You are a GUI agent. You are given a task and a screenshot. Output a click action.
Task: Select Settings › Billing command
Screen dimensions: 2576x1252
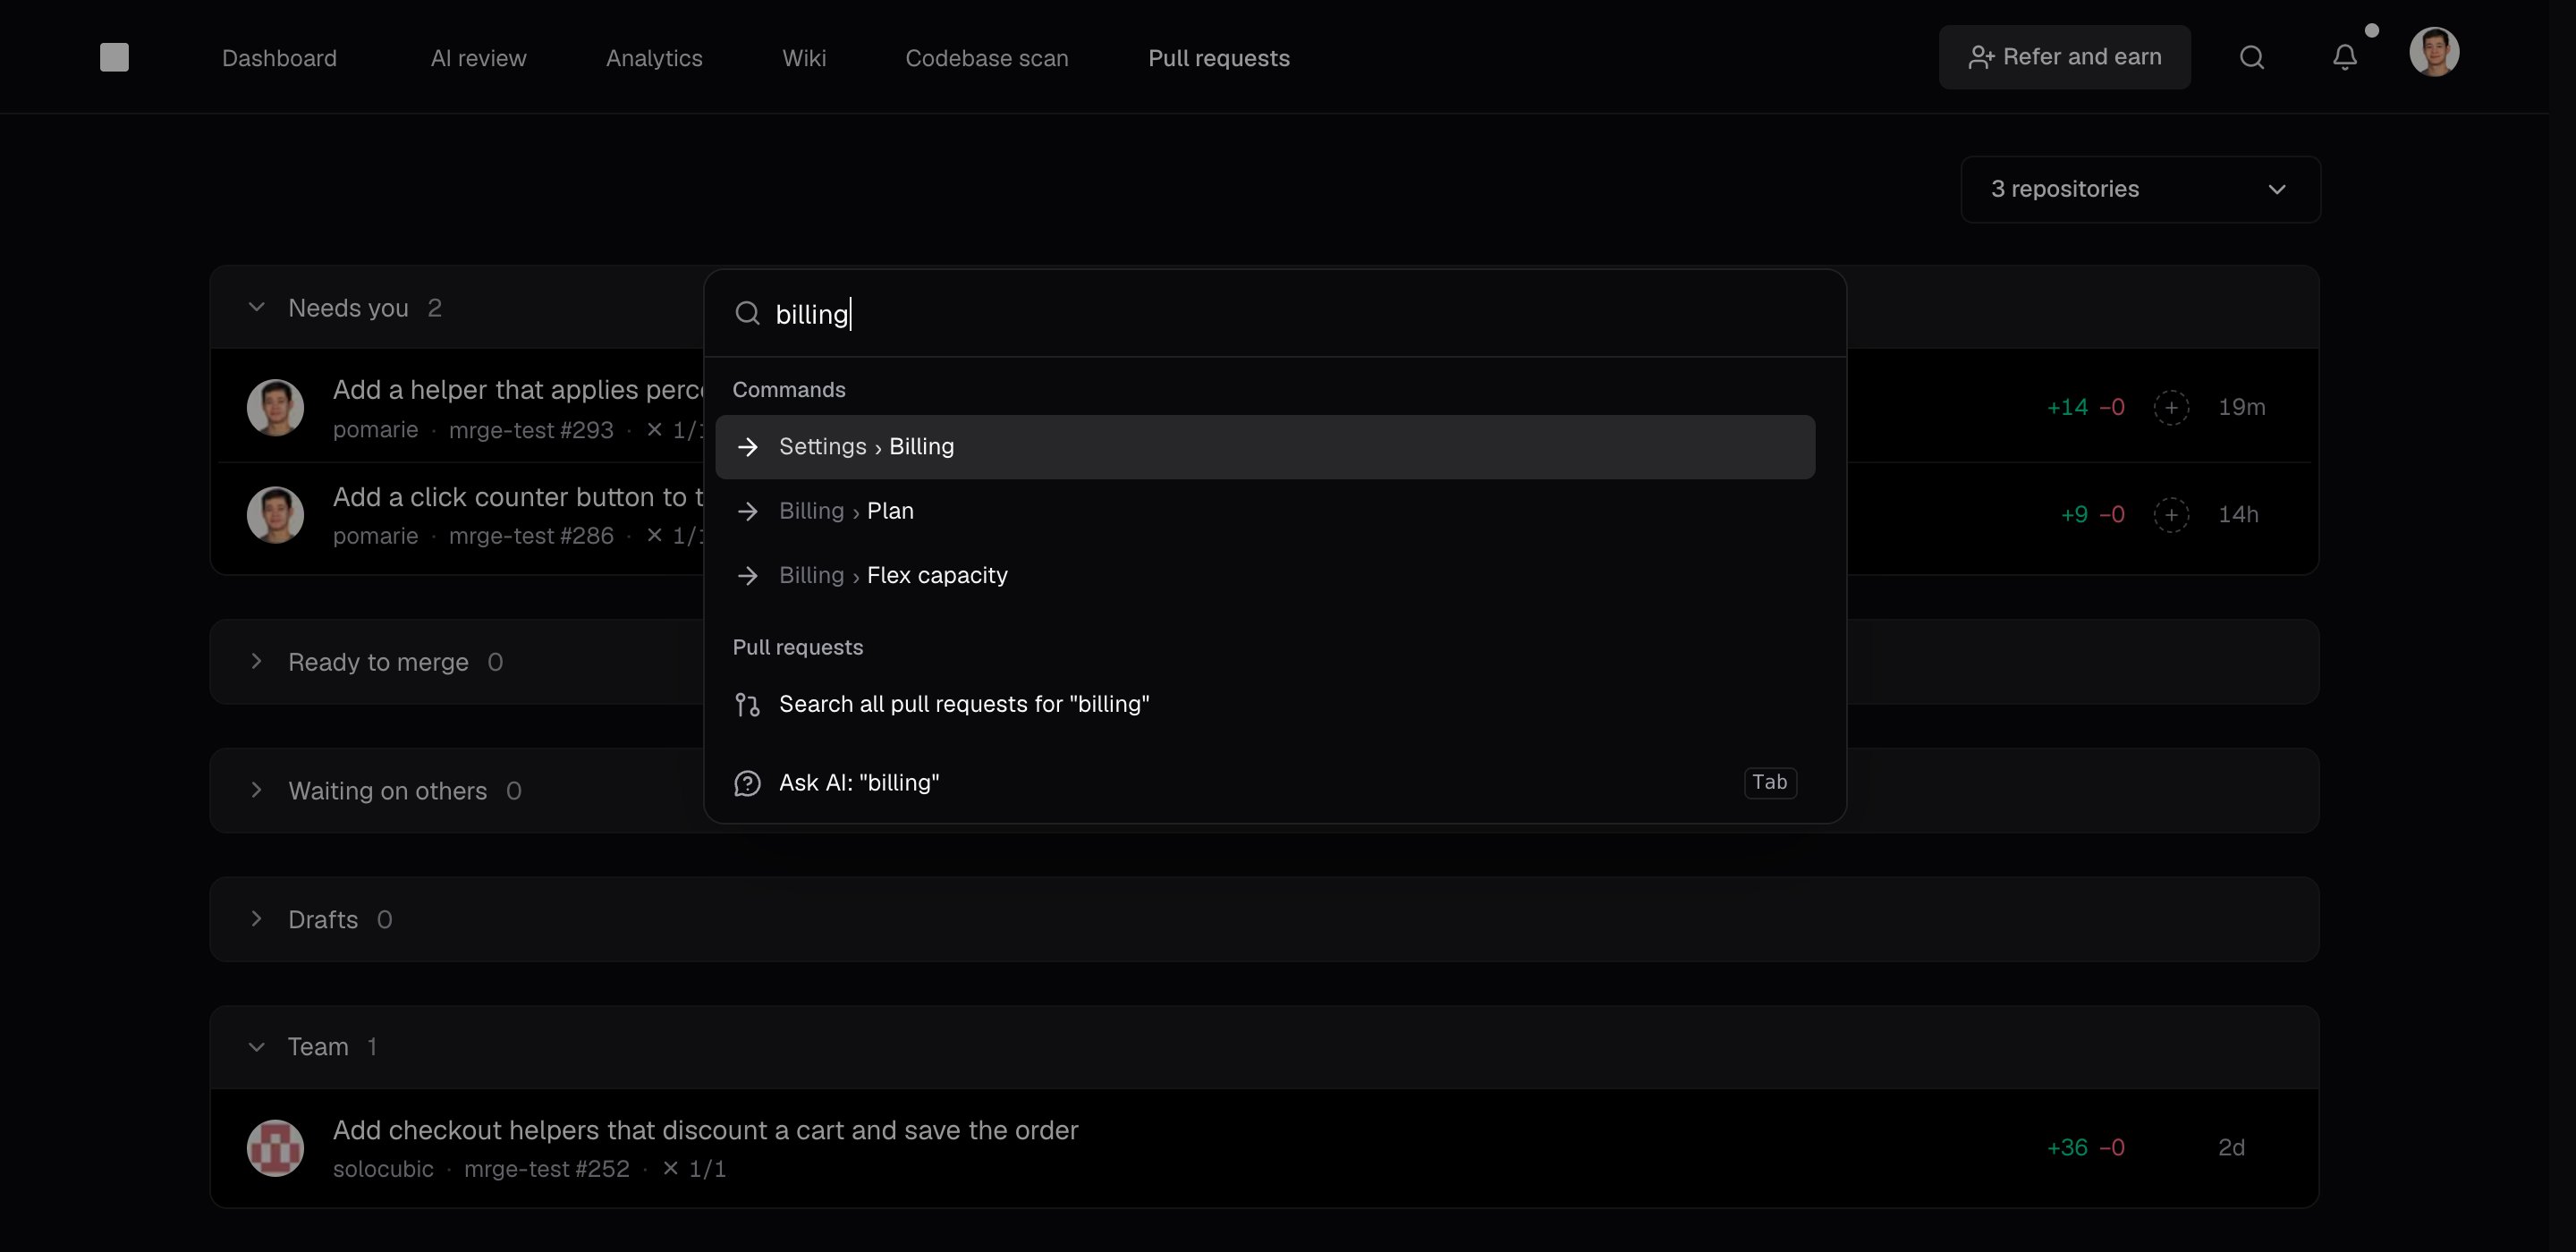pos(1265,447)
